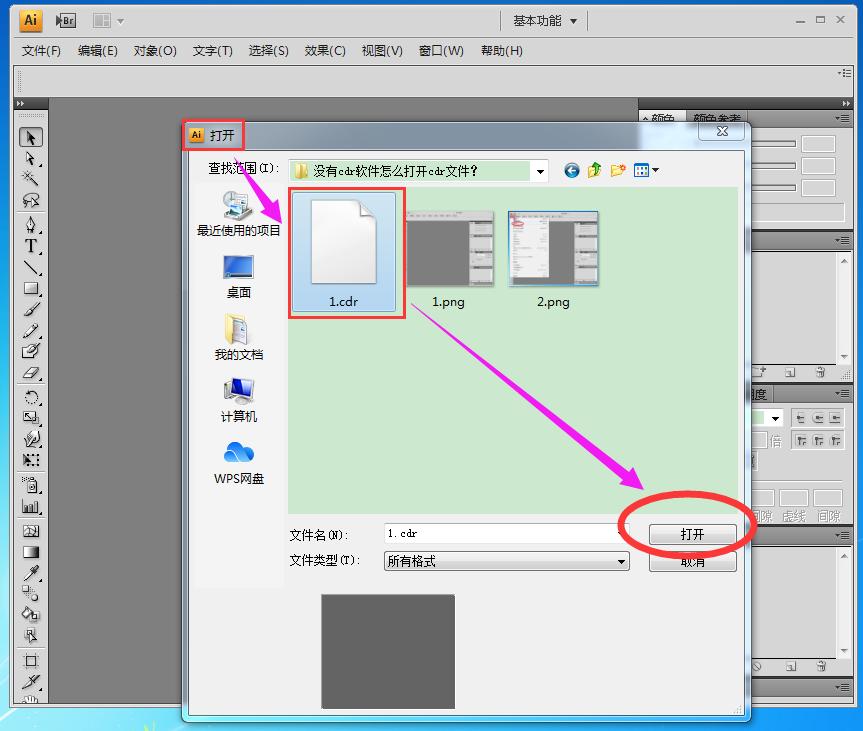Go up one folder level in the dialog
Viewport: 863px width, 731px height.
point(595,170)
